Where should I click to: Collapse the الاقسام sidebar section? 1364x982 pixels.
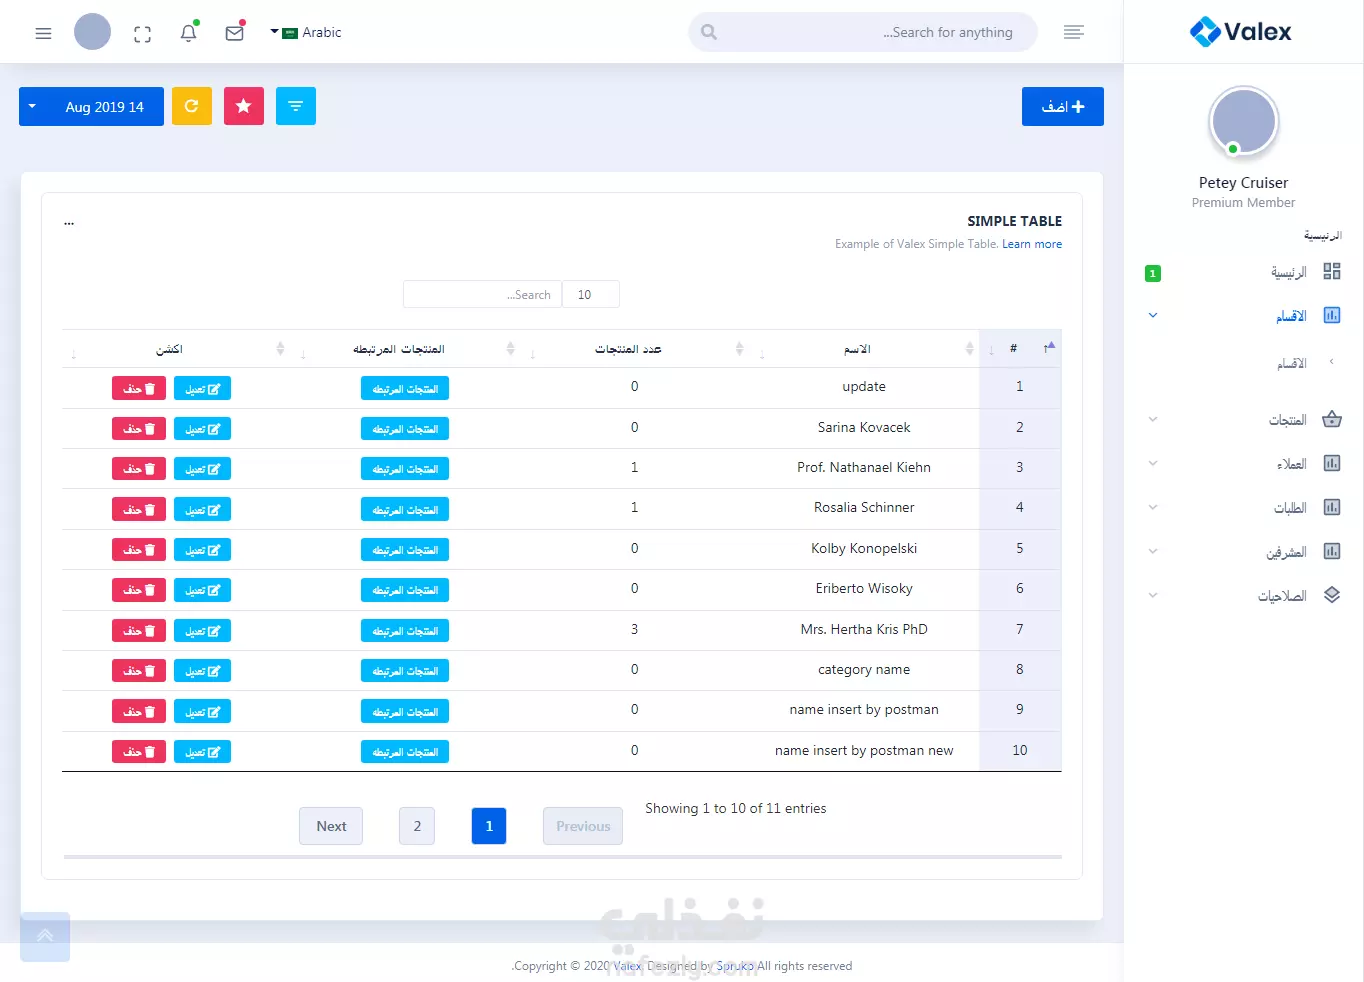point(1153,316)
